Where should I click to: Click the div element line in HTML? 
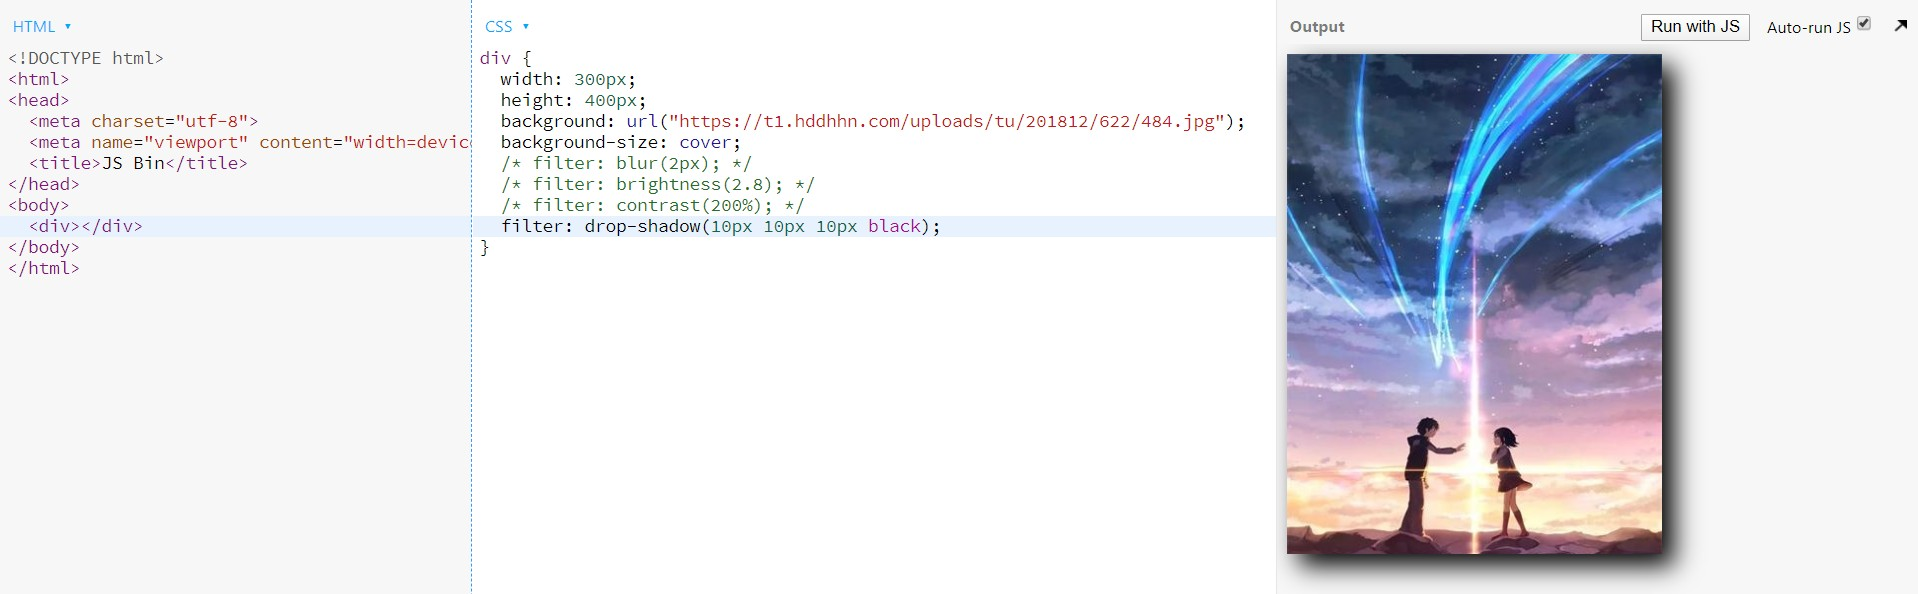click(86, 226)
